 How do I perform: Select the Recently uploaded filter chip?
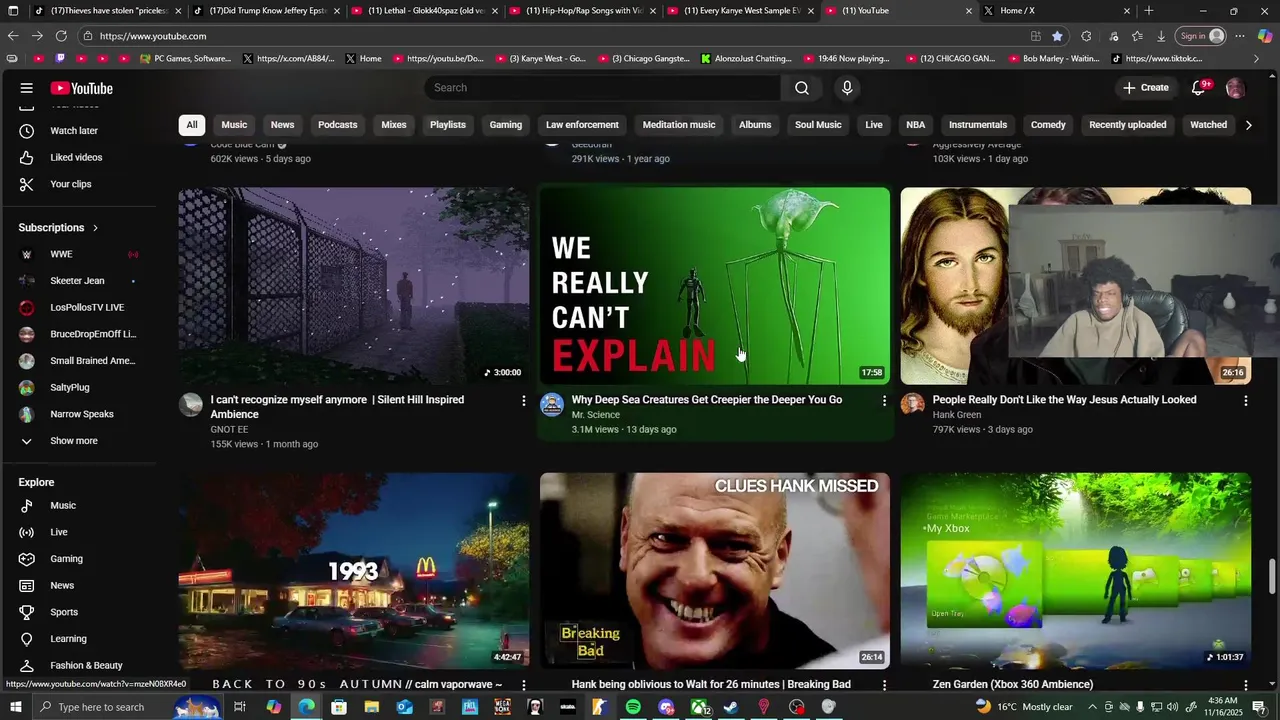[x=1127, y=125]
